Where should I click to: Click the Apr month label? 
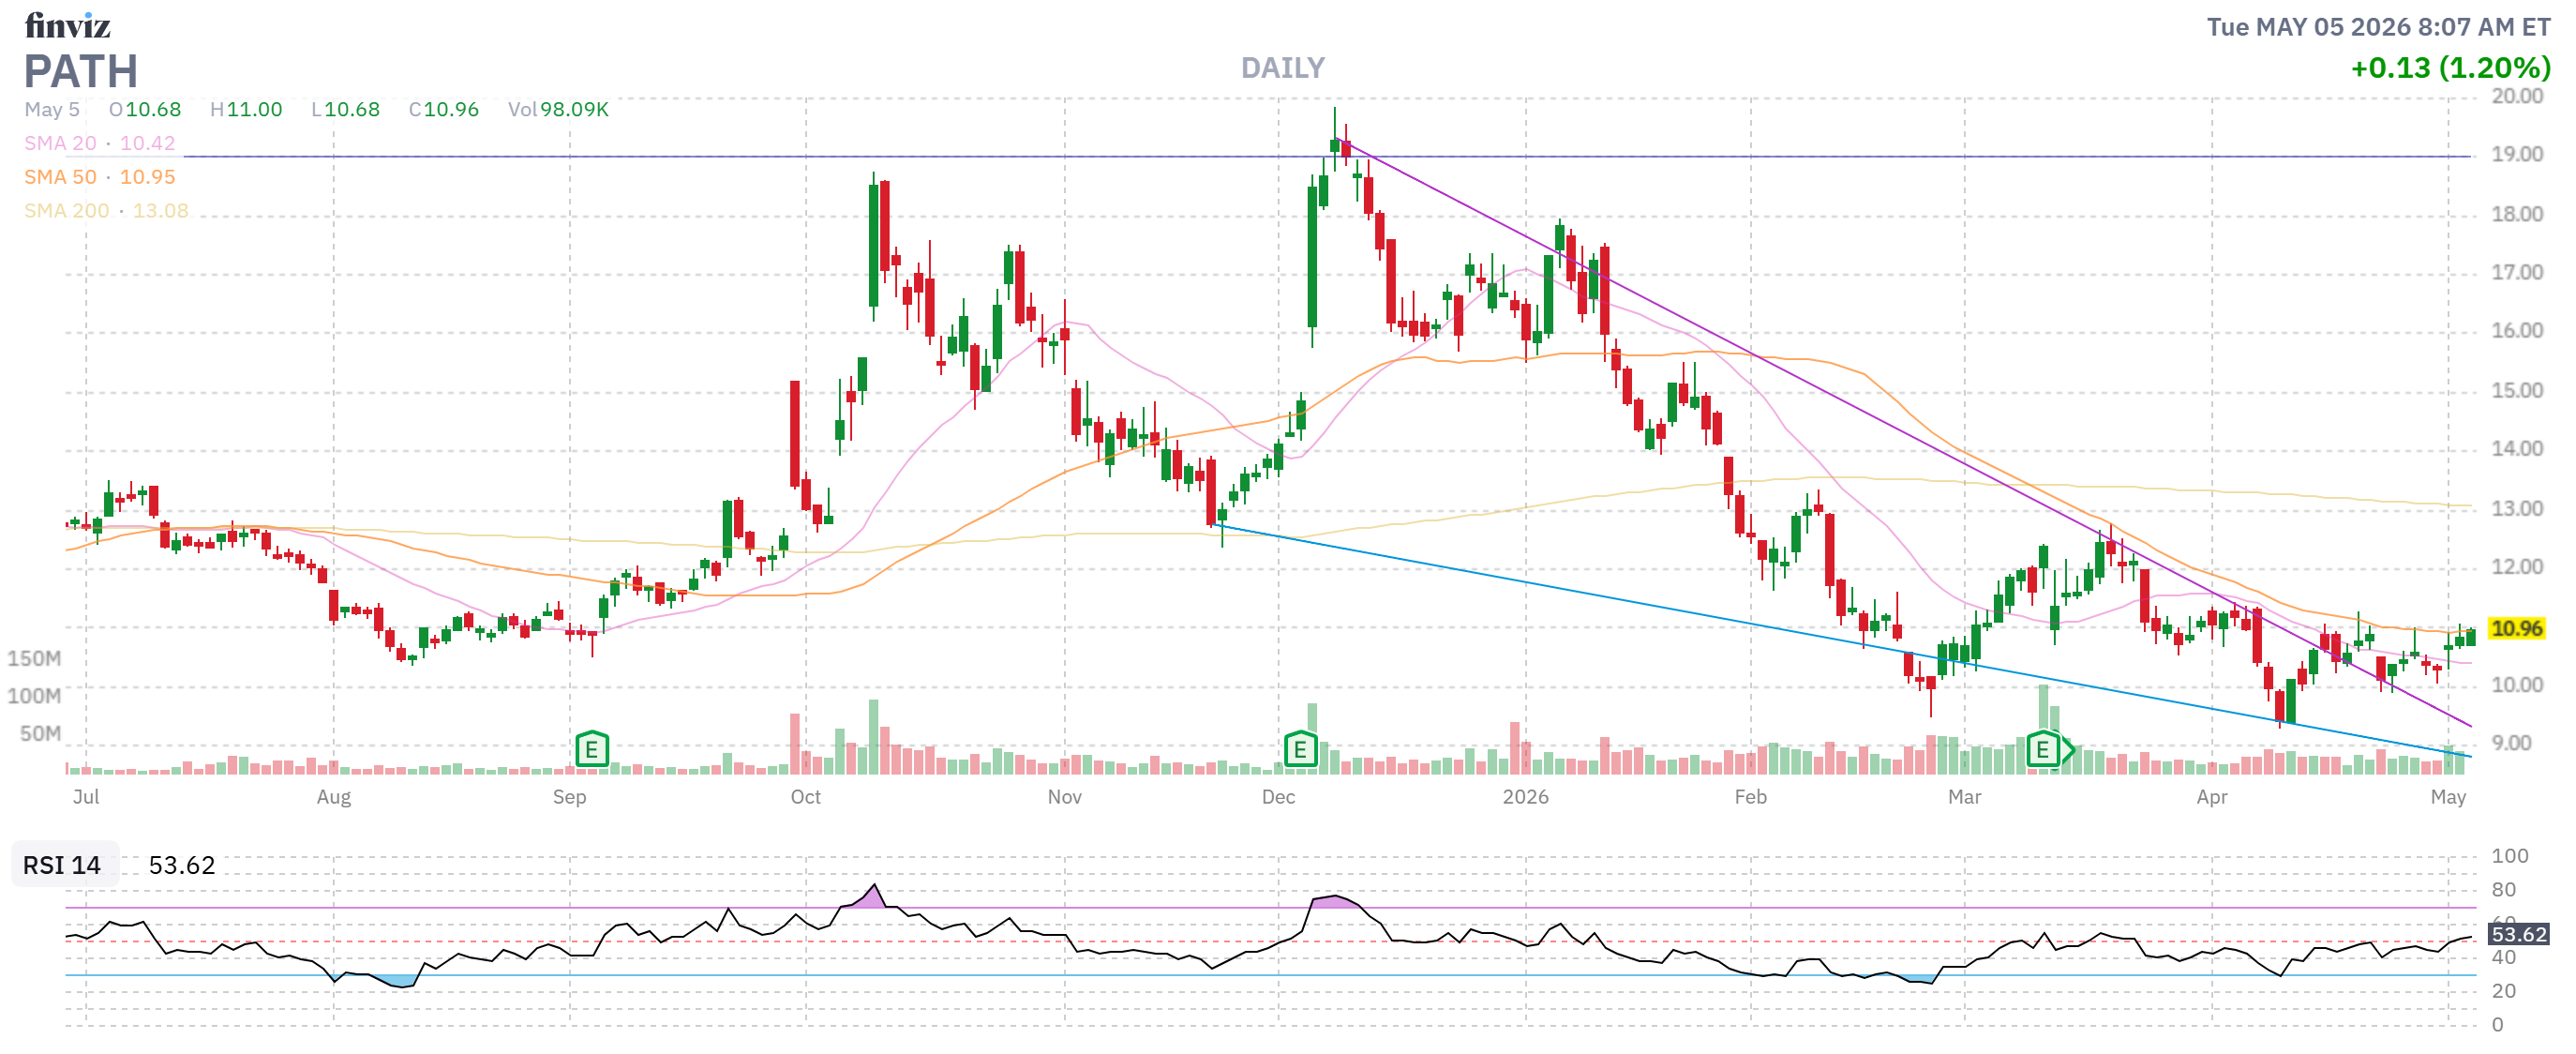tap(2212, 797)
